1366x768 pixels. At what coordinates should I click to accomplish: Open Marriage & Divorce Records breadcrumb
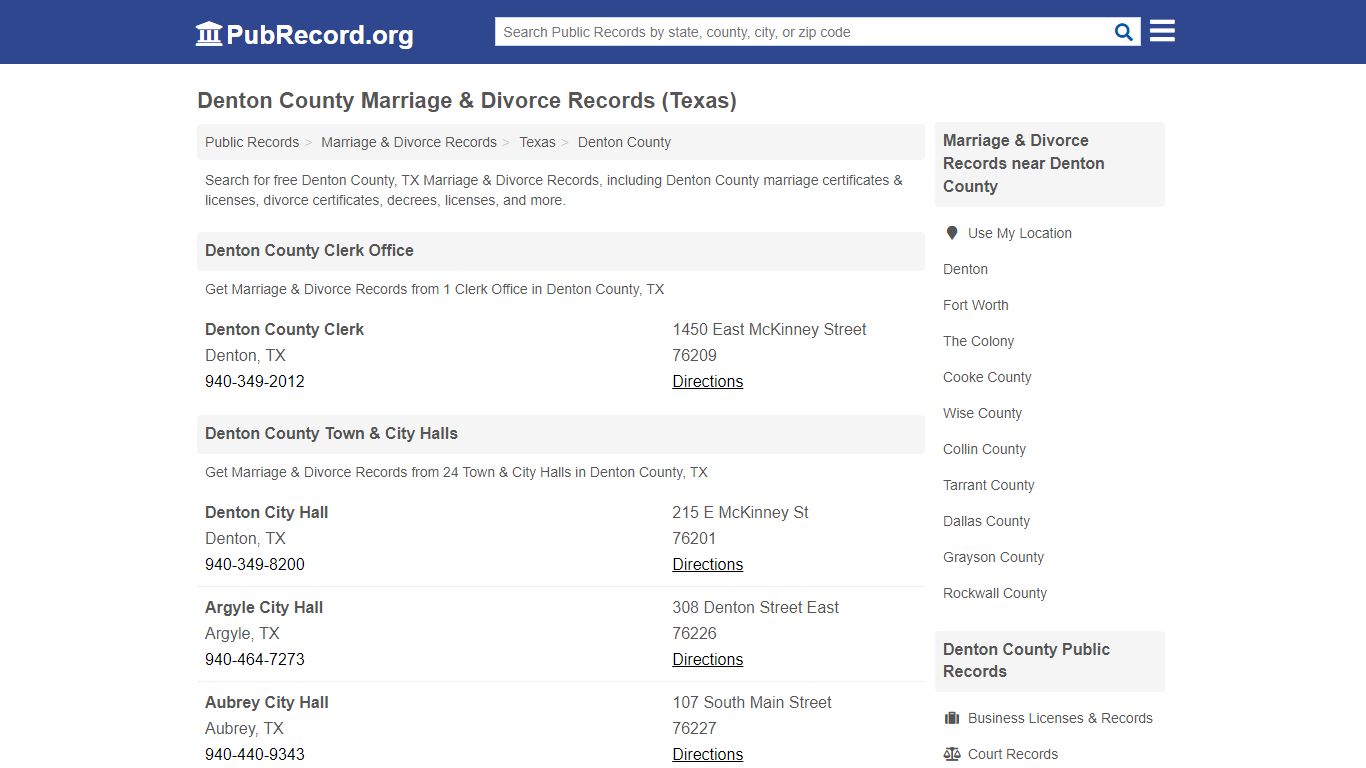point(409,142)
